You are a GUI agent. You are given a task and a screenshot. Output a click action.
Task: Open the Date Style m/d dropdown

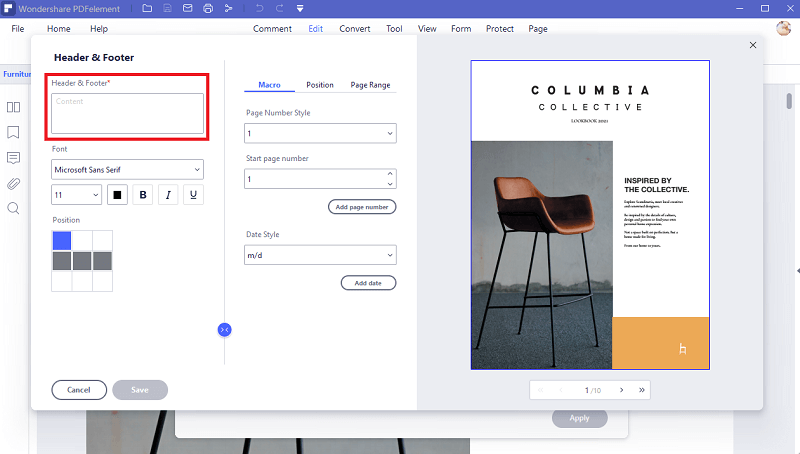tap(320, 255)
